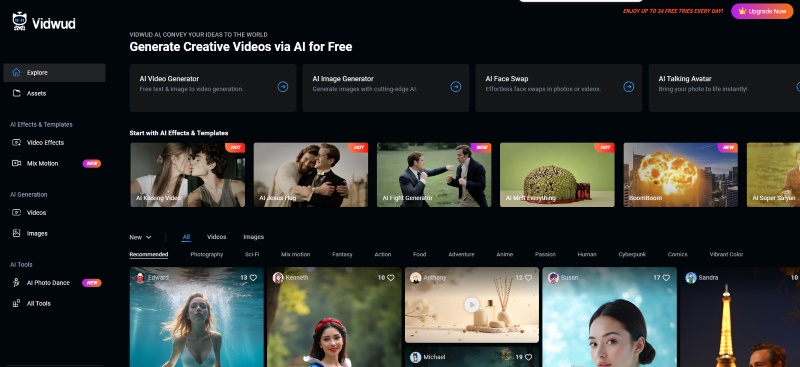Open the AI Melt Everything template
Viewport: 800px width, 367px height.
click(x=557, y=175)
